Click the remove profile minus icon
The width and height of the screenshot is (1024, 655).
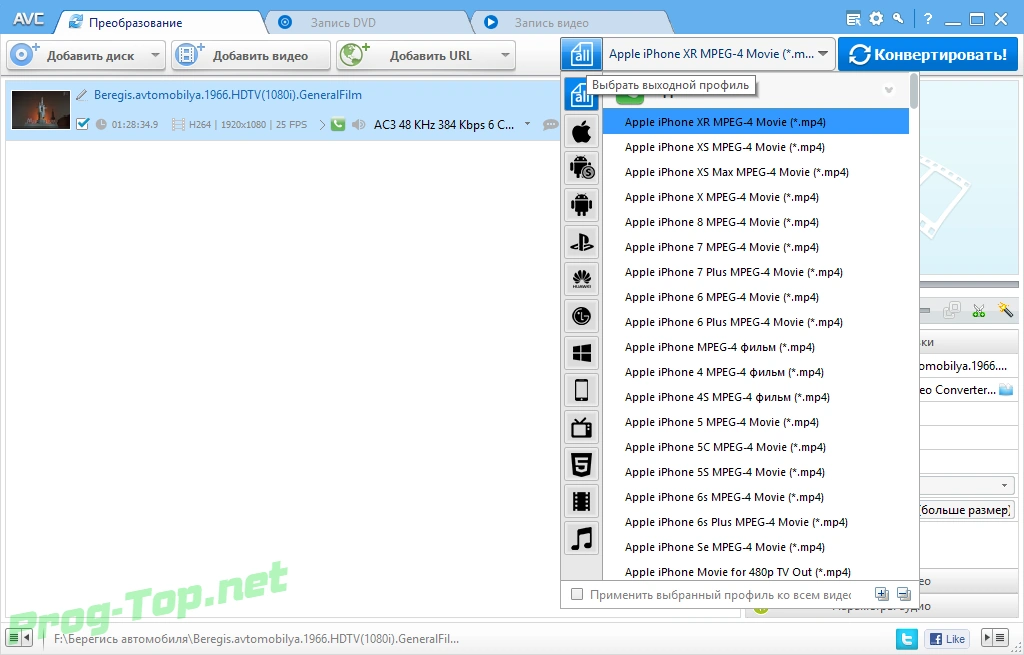pyautogui.click(x=904, y=594)
